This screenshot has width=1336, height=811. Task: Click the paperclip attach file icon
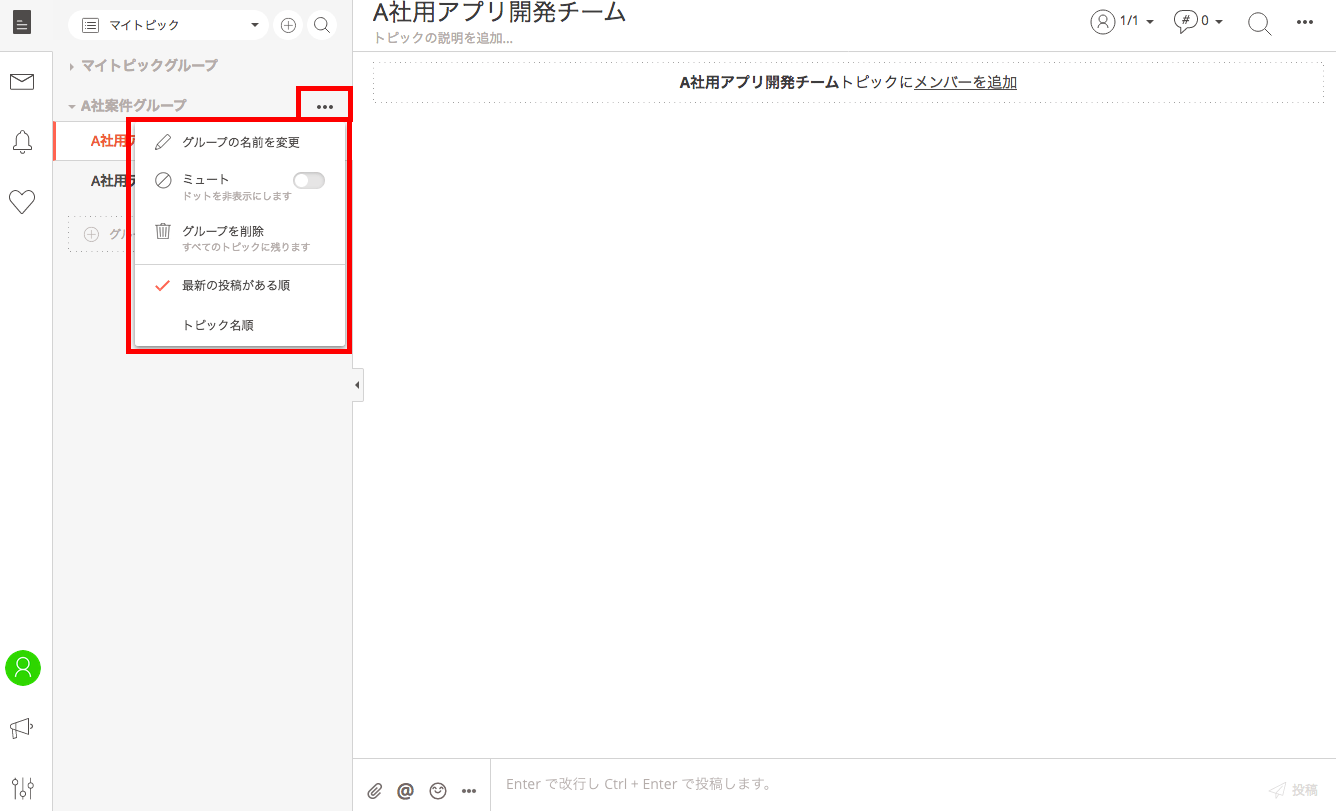click(x=375, y=791)
